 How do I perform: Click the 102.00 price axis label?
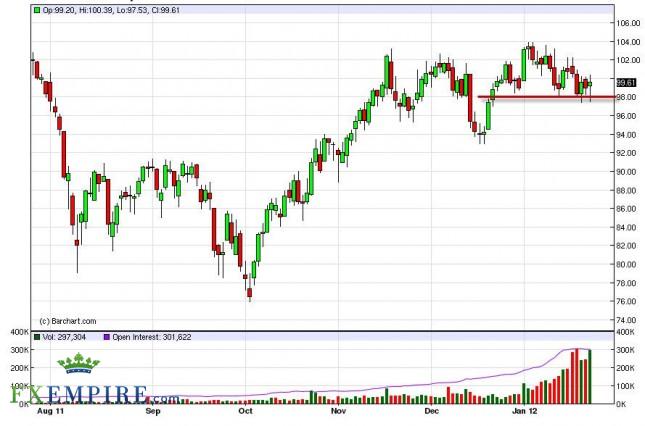coord(628,60)
